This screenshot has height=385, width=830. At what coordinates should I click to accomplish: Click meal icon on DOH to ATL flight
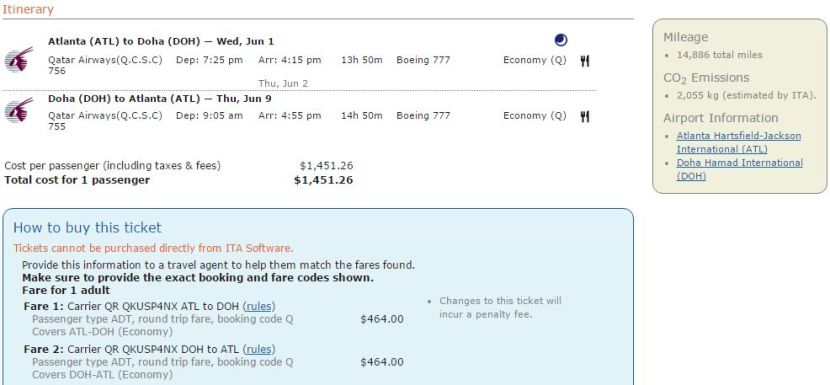click(x=584, y=117)
